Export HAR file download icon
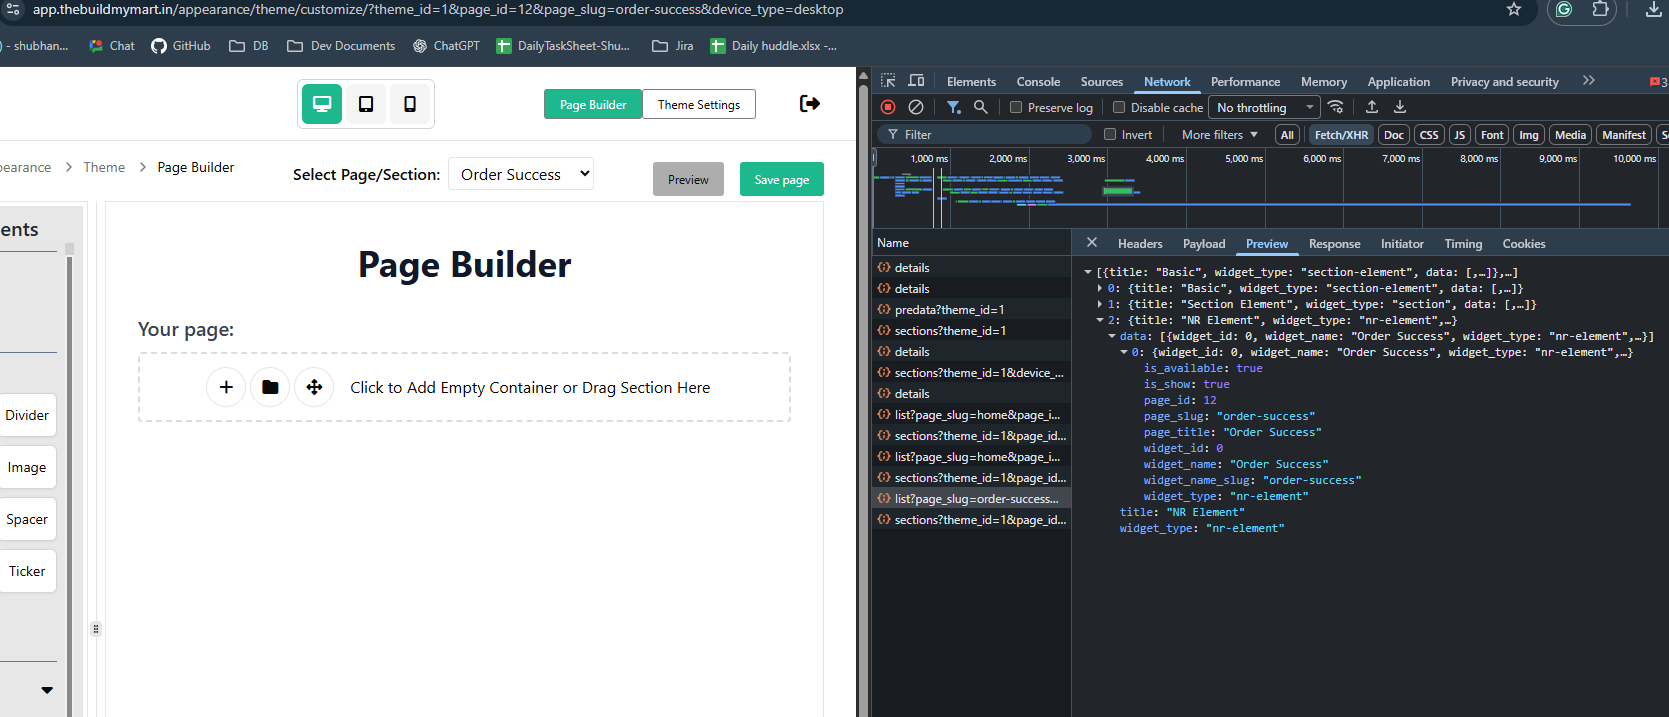1669x717 pixels. coord(1400,107)
